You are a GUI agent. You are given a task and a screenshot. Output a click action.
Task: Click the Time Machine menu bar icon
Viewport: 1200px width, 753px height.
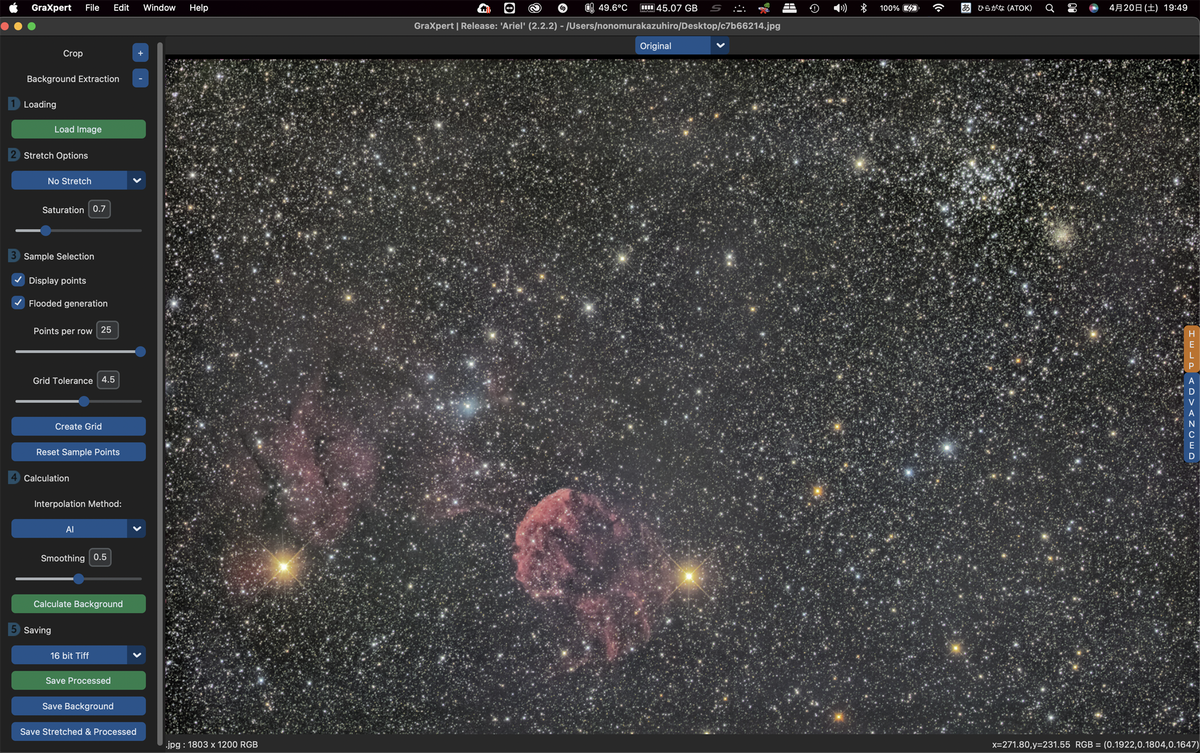coord(815,8)
